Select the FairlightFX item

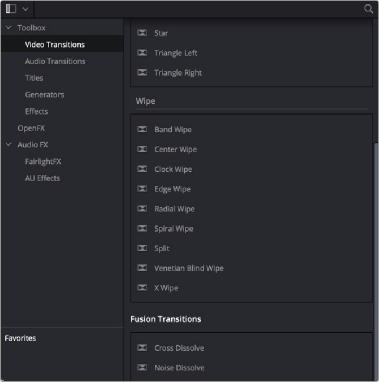(x=43, y=161)
